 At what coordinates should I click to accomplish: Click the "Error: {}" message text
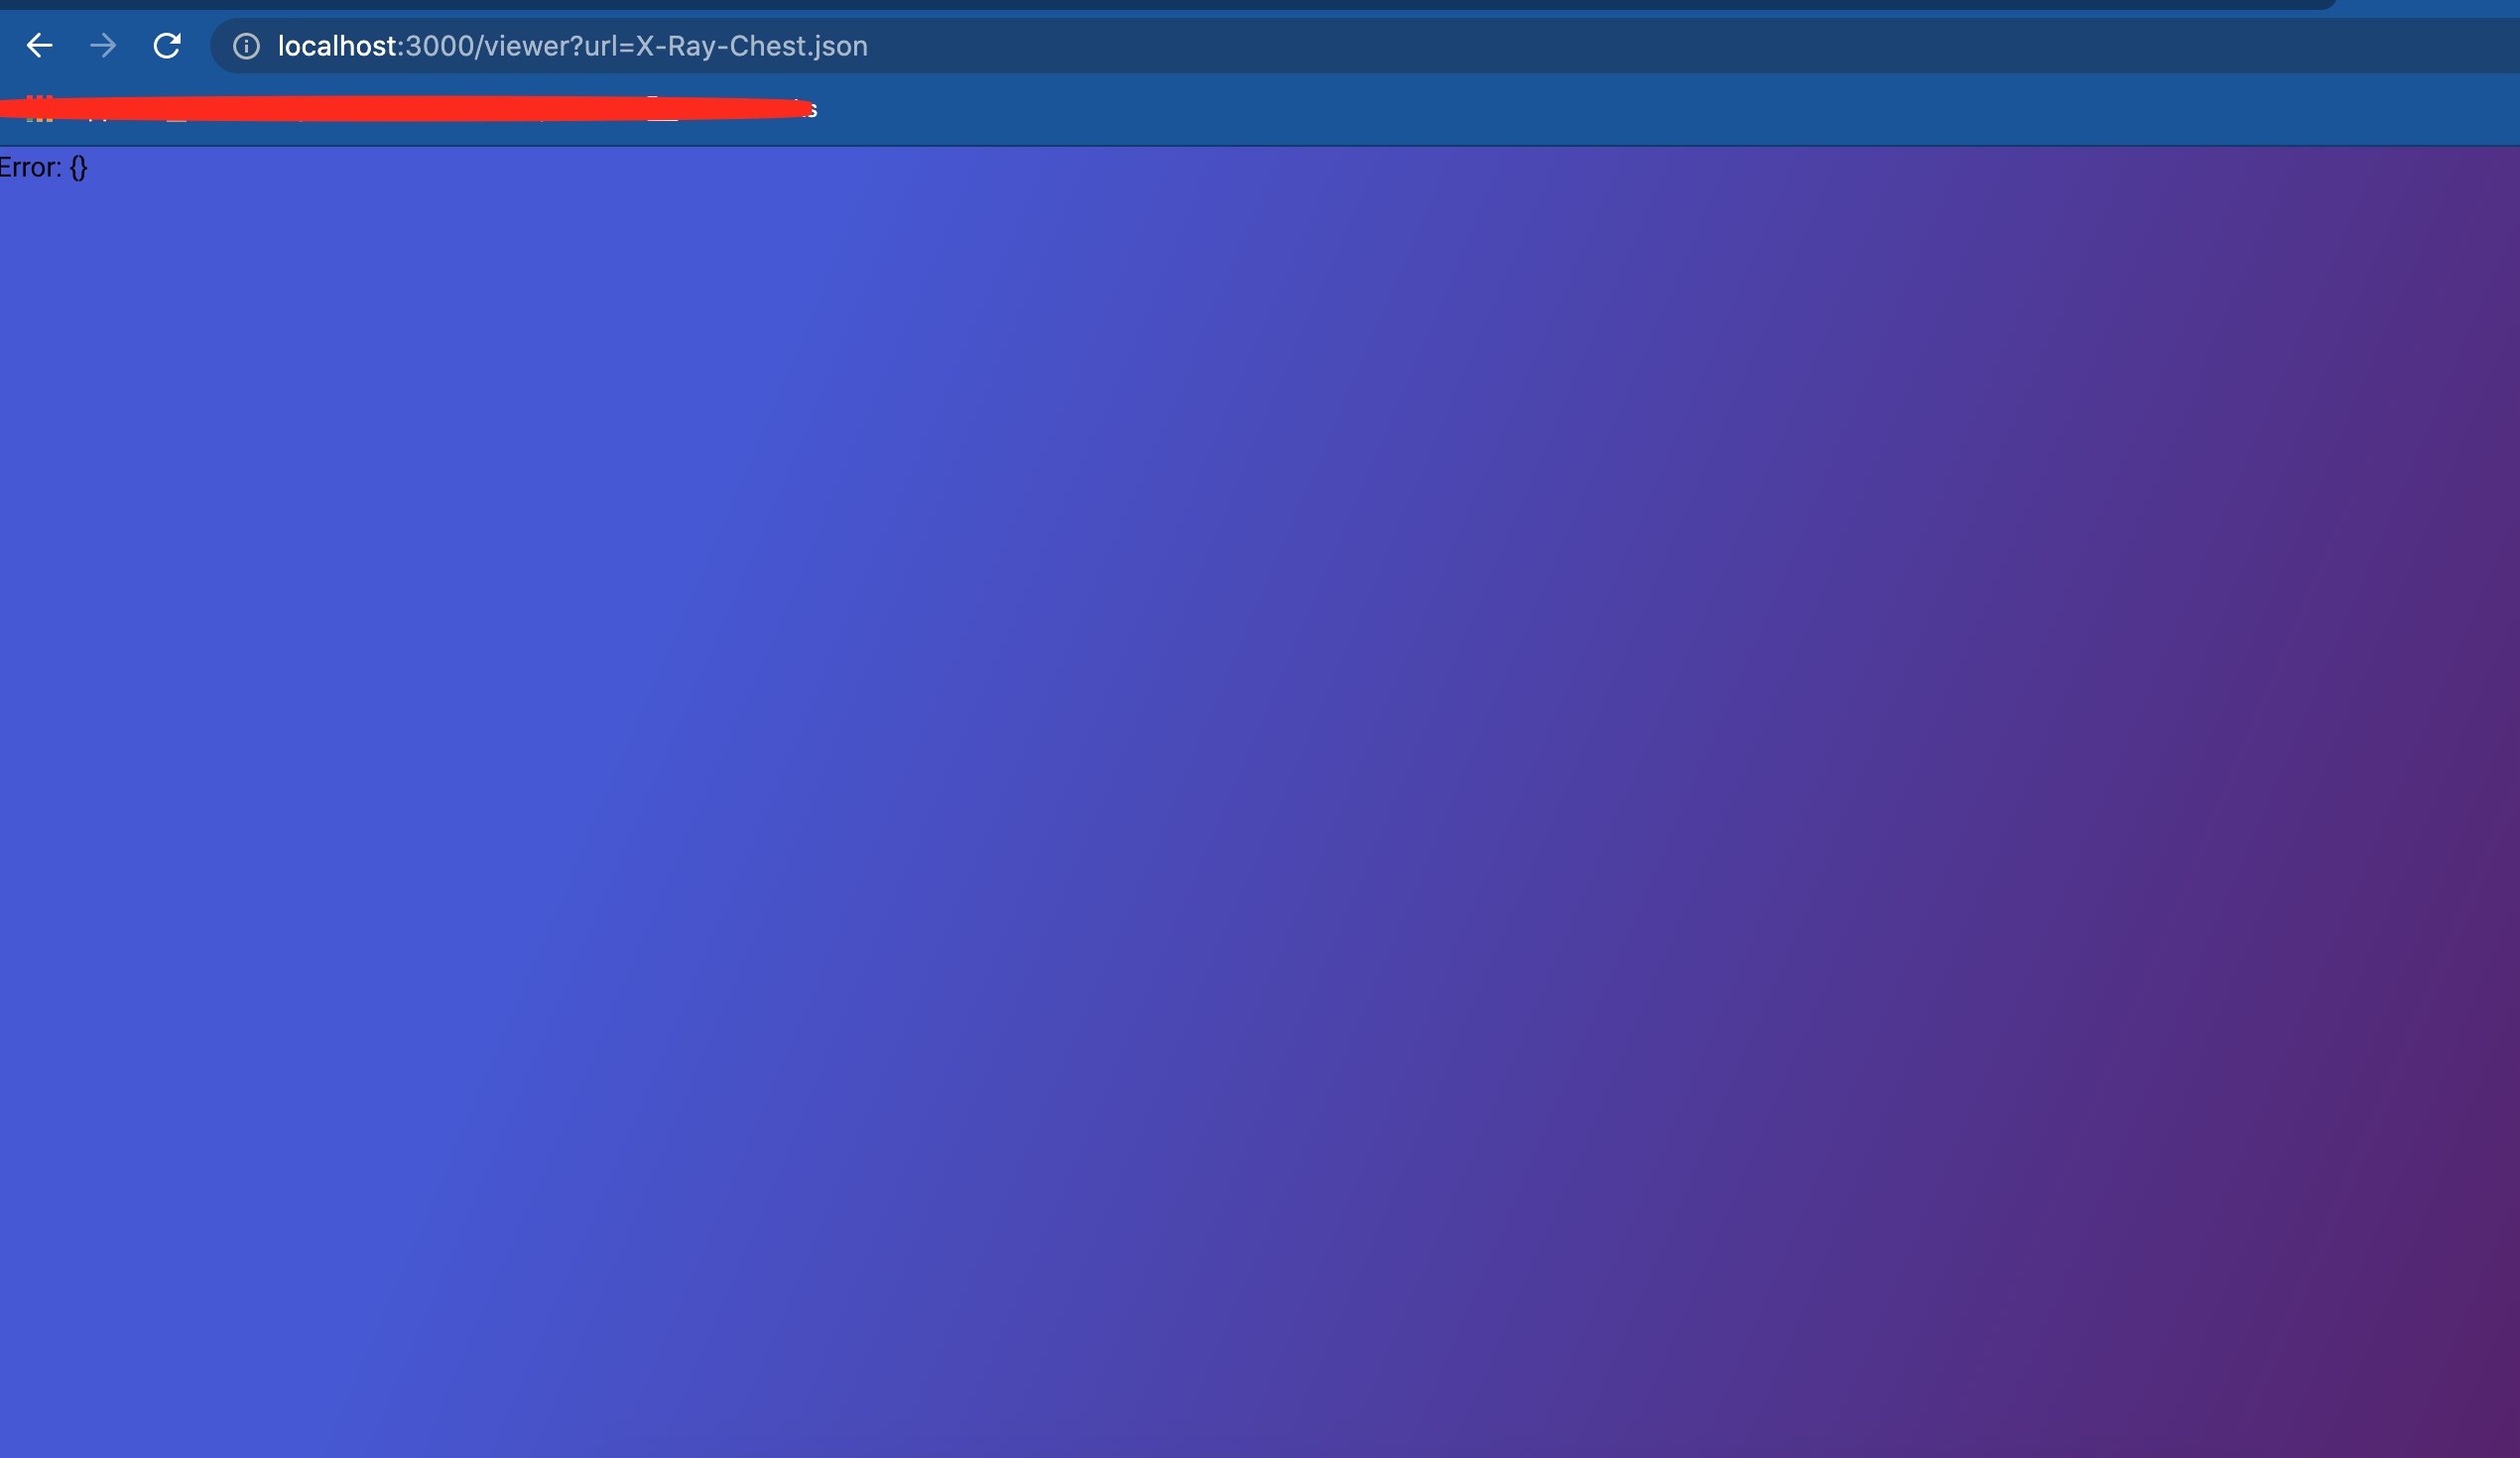point(43,167)
